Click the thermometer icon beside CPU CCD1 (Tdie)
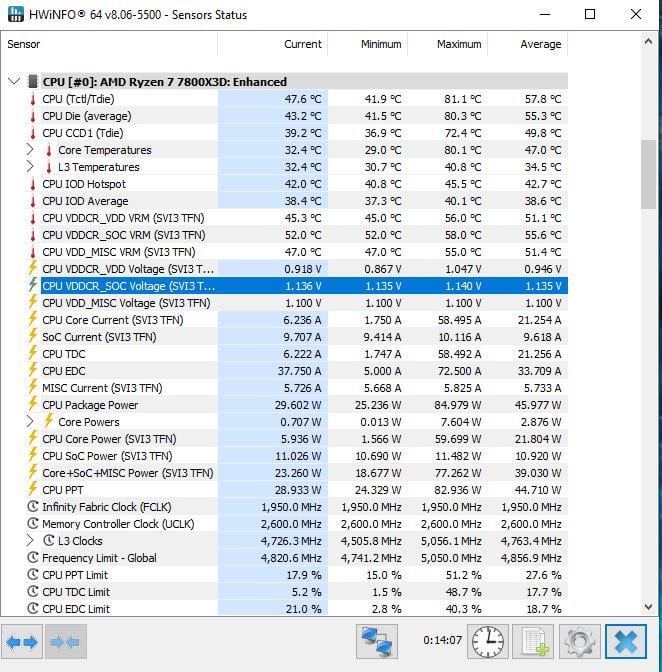This screenshot has height=672, width=662. (x=33, y=133)
